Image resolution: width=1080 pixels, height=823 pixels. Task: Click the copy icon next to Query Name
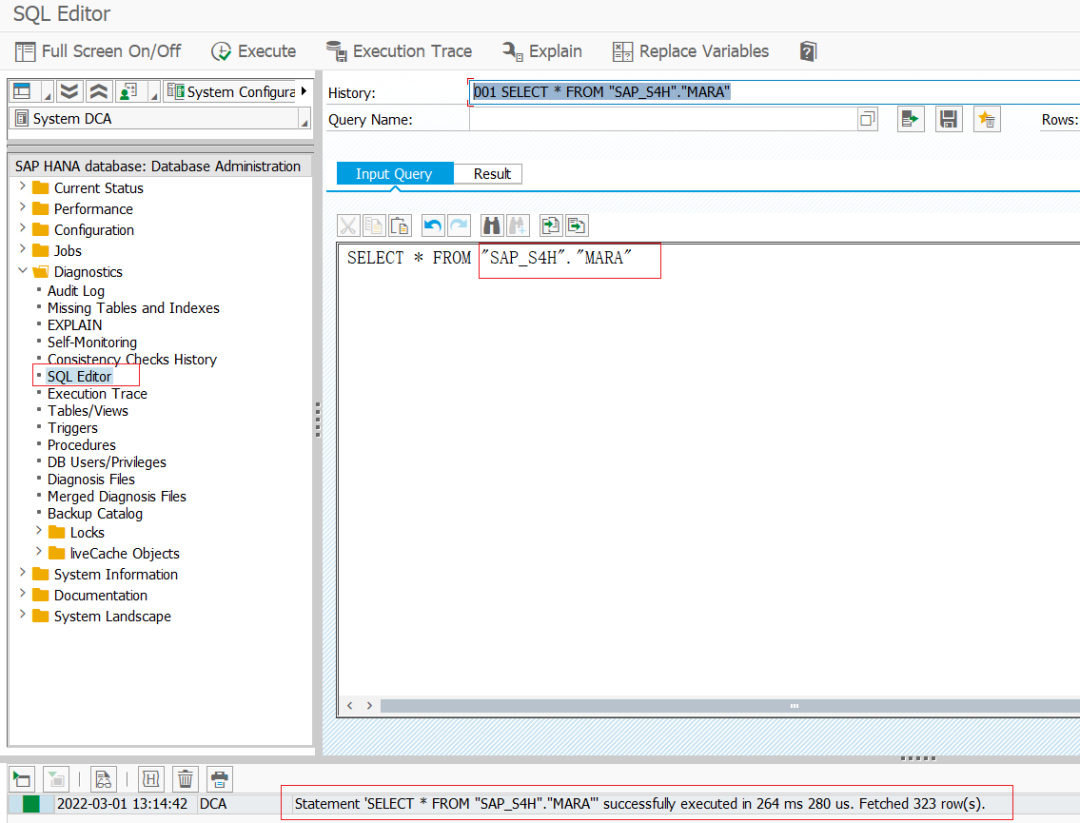point(868,119)
